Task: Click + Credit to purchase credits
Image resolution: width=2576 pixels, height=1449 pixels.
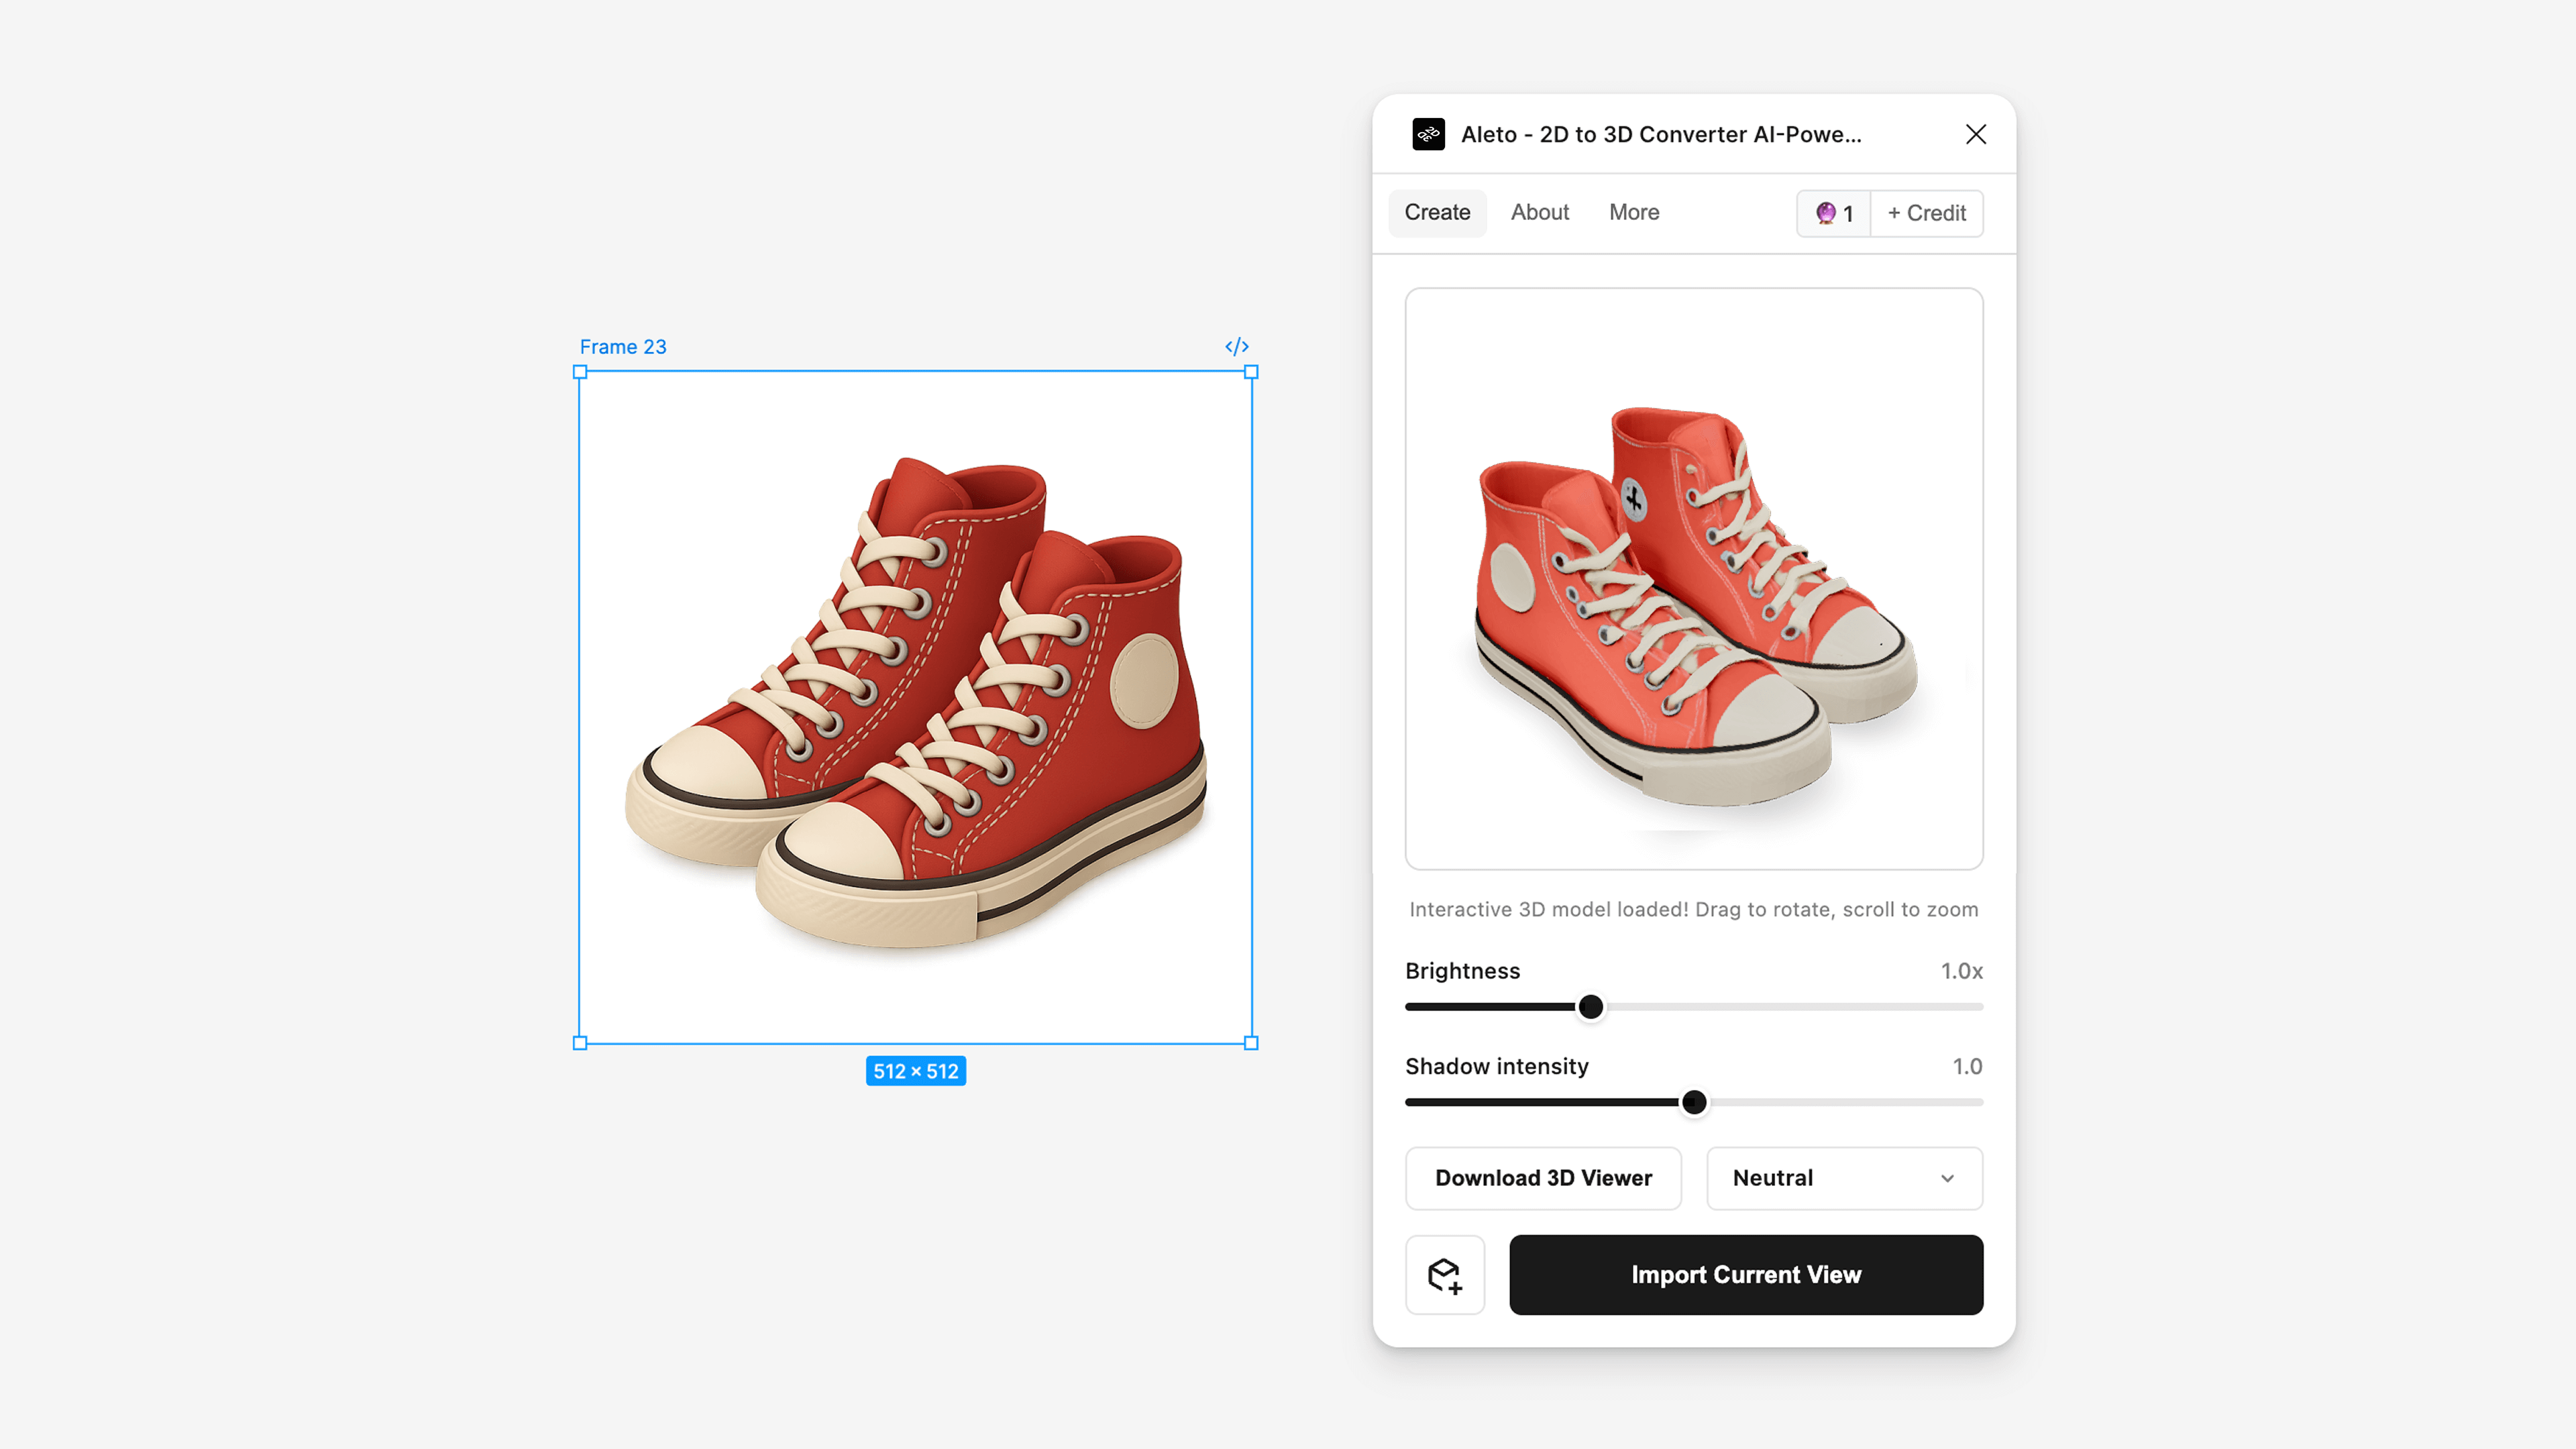Action: 1925,213
